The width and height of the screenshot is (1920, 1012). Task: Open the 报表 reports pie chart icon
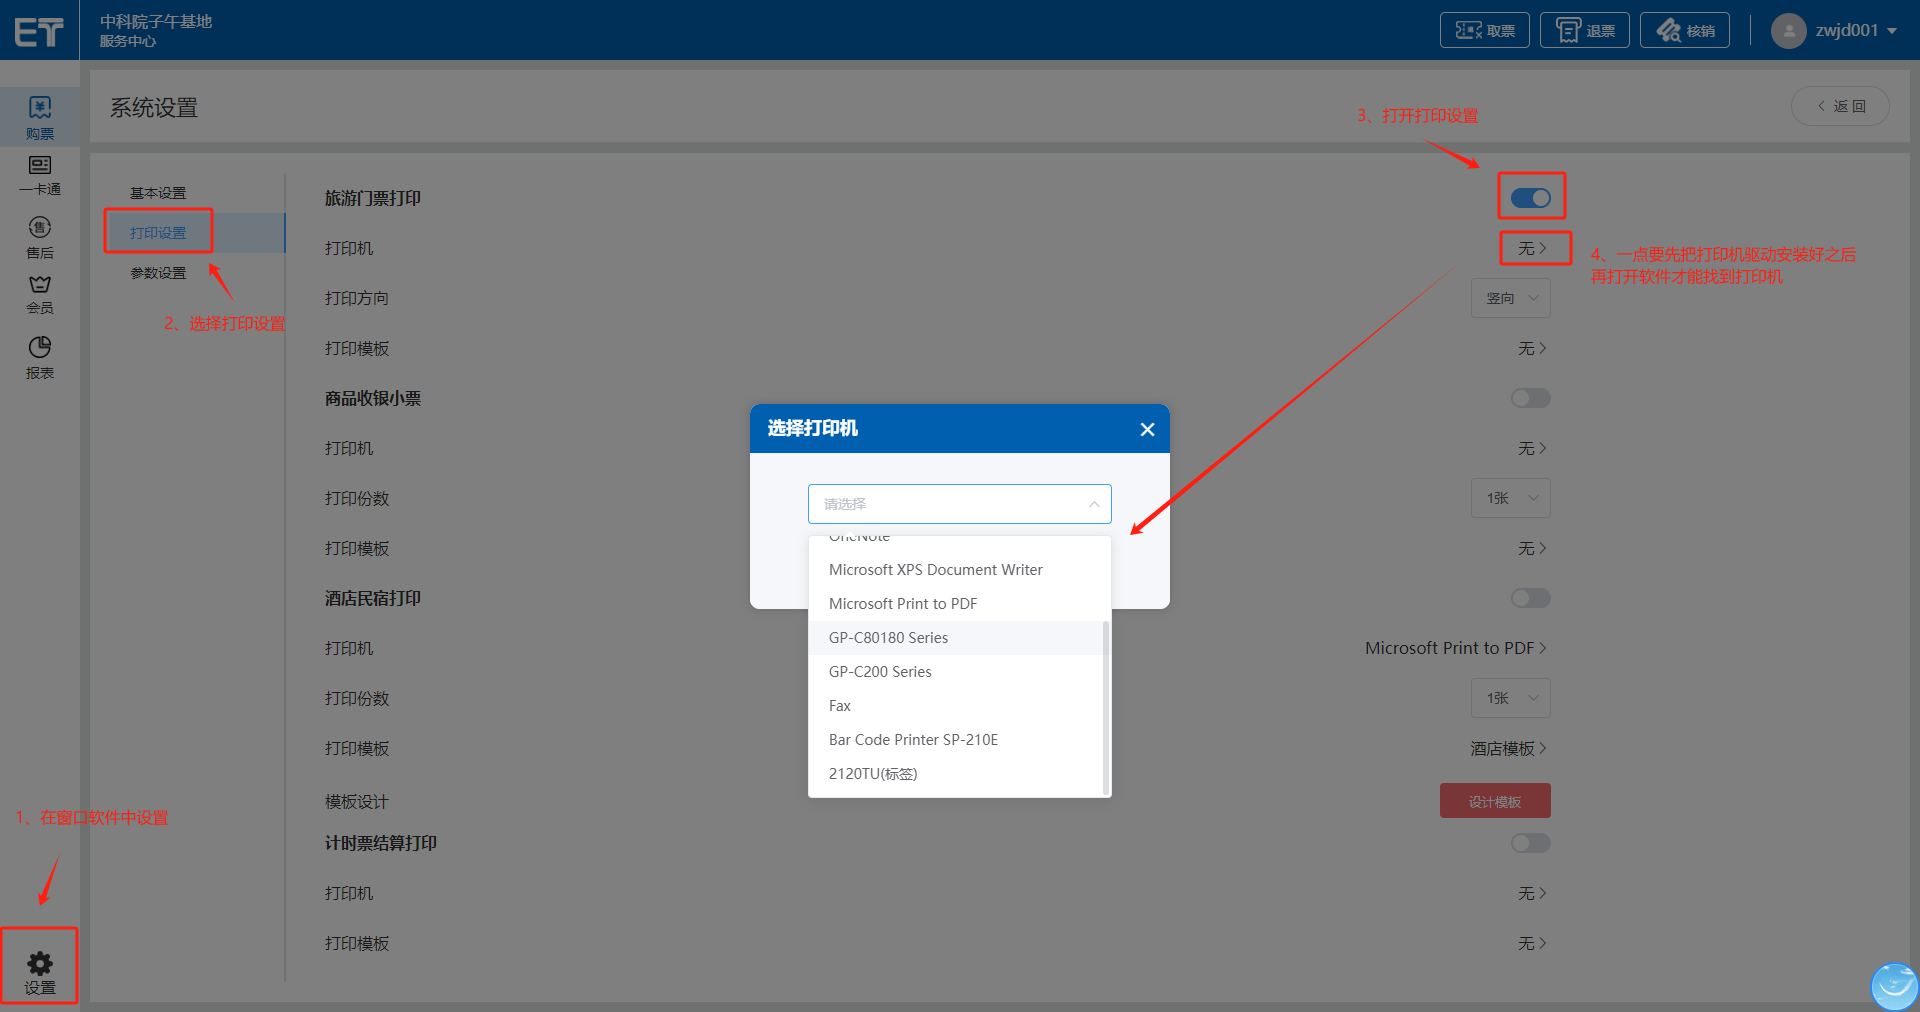tap(40, 348)
